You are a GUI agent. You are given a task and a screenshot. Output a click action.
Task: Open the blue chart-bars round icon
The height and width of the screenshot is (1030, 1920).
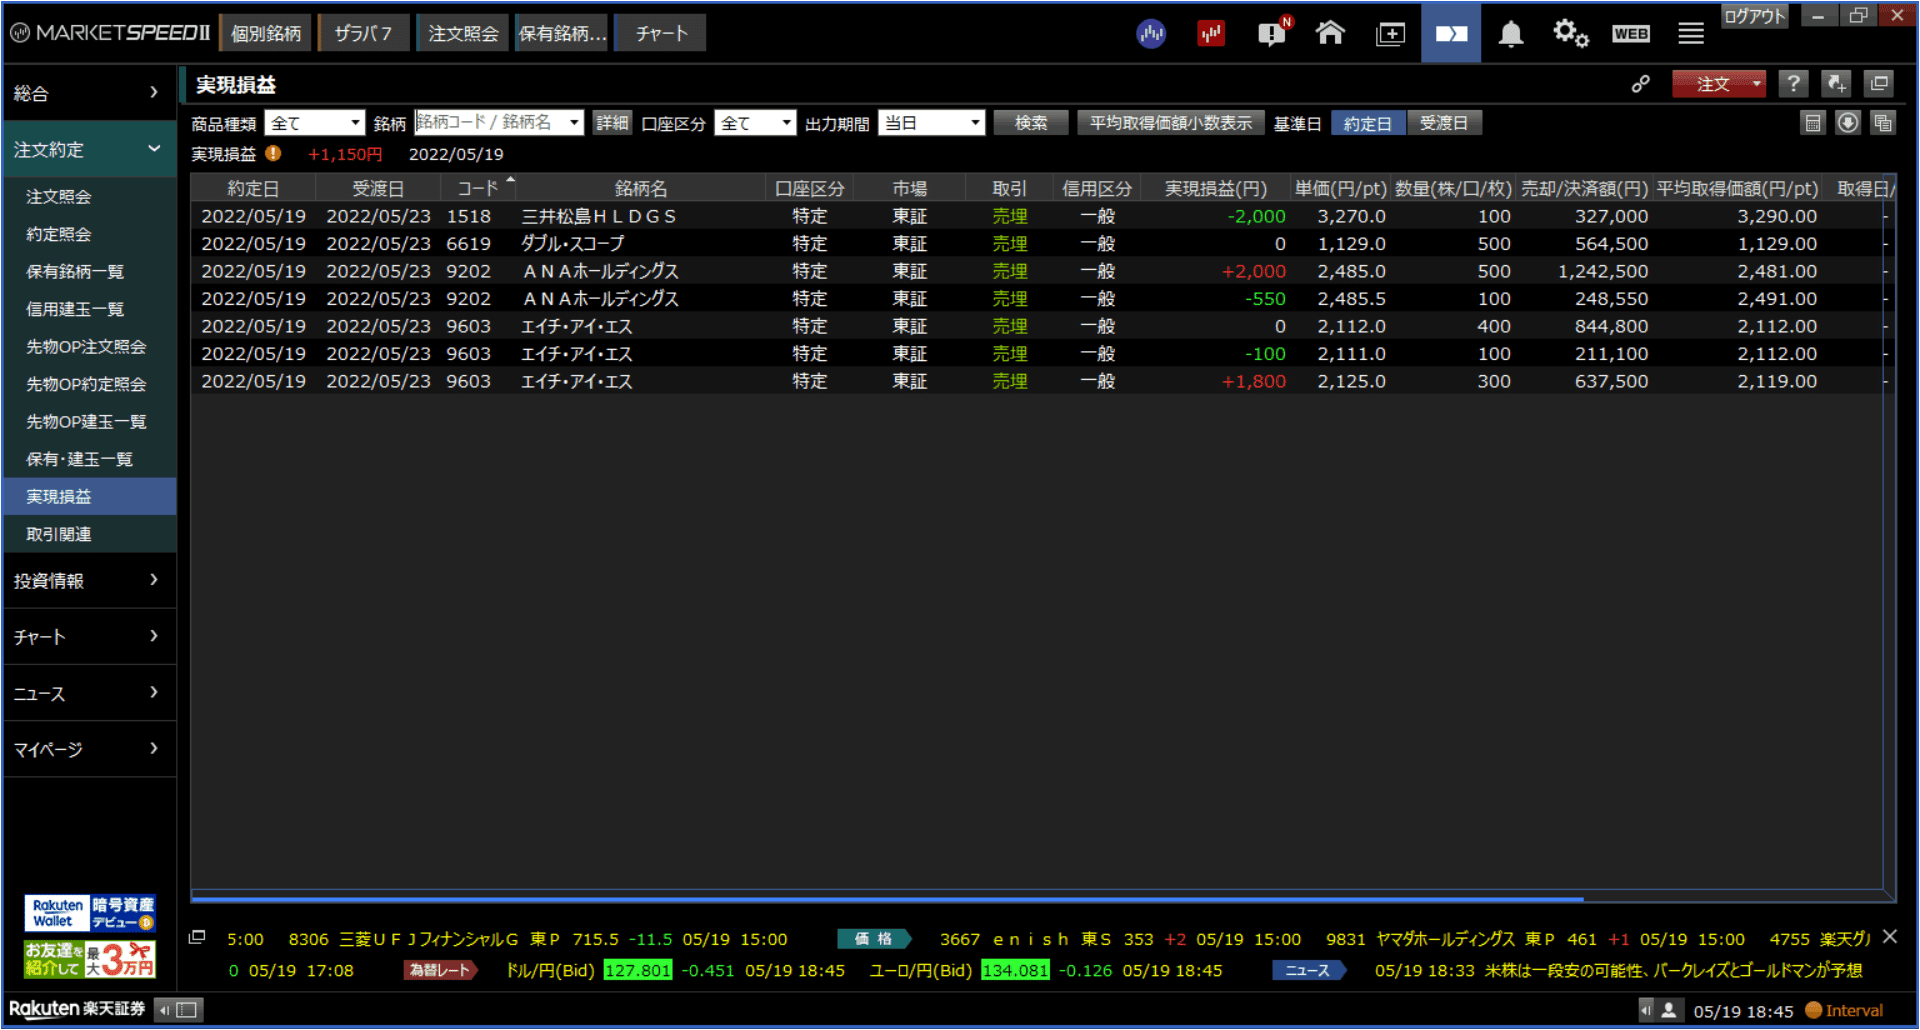click(1151, 34)
